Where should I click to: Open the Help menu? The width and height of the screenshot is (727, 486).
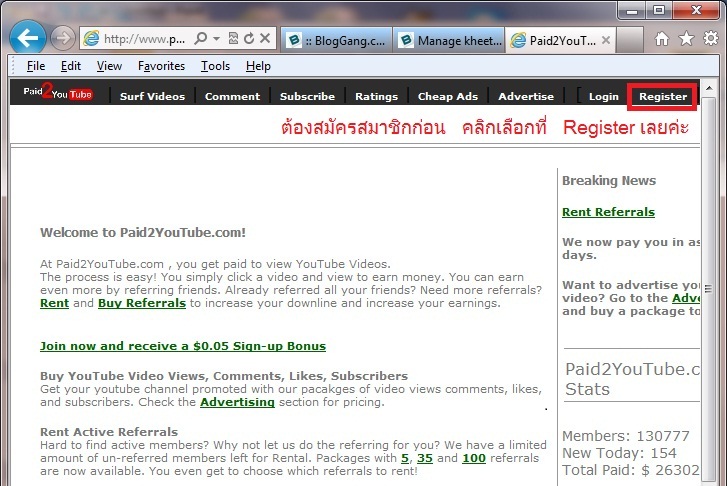pos(258,66)
